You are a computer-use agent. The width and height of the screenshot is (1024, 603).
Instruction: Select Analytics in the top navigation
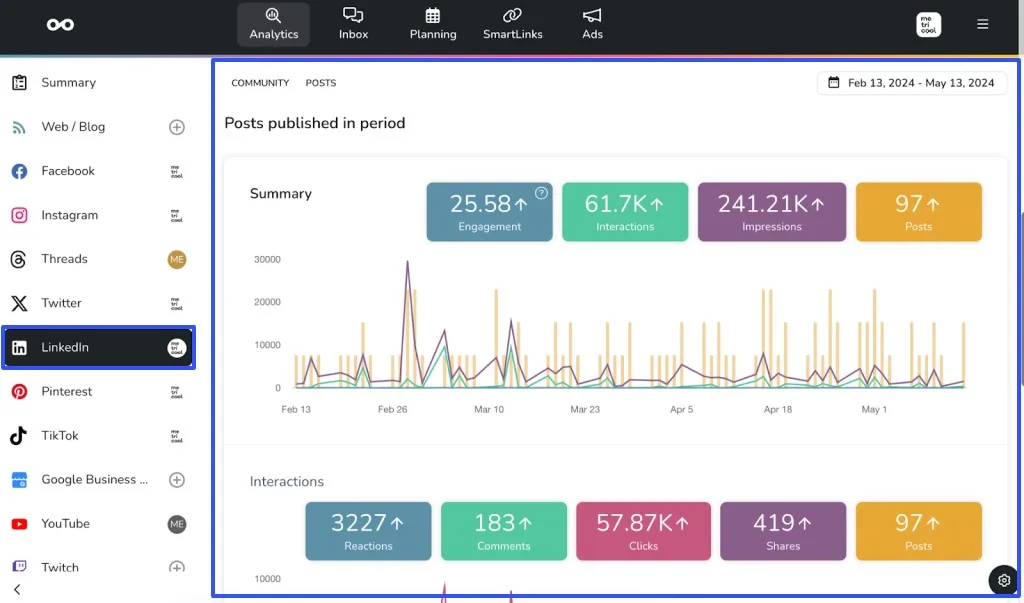[273, 23]
